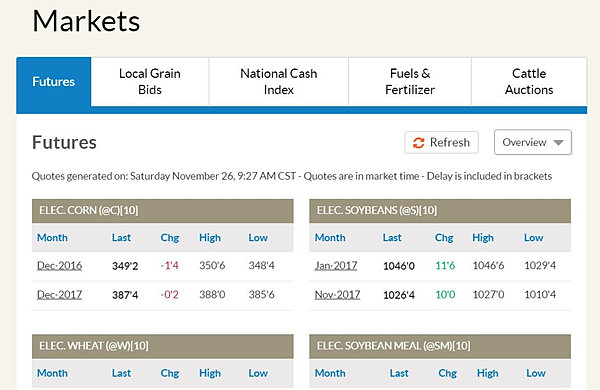Open soybeans Jan-2017 contract link
This screenshot has height=390, width=600.
(336, 266)
